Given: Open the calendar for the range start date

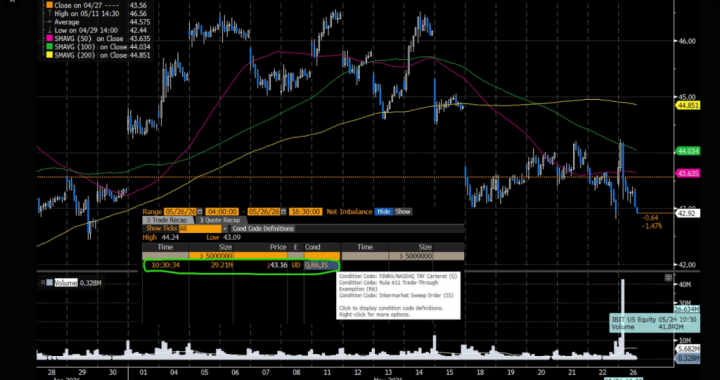Looking at the screenshot, I should 200,212.
